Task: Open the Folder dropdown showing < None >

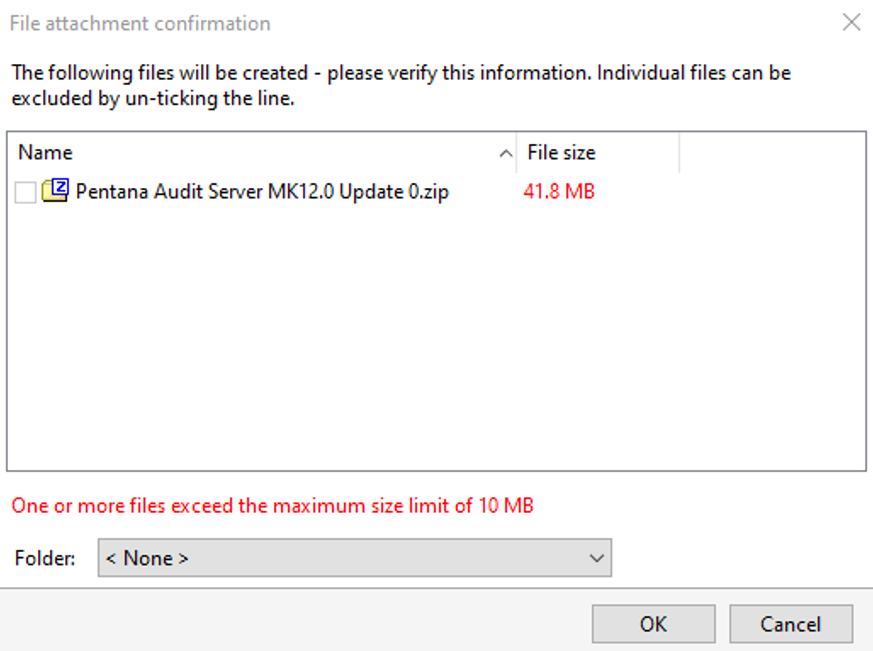Action: (x=355, y=557)
